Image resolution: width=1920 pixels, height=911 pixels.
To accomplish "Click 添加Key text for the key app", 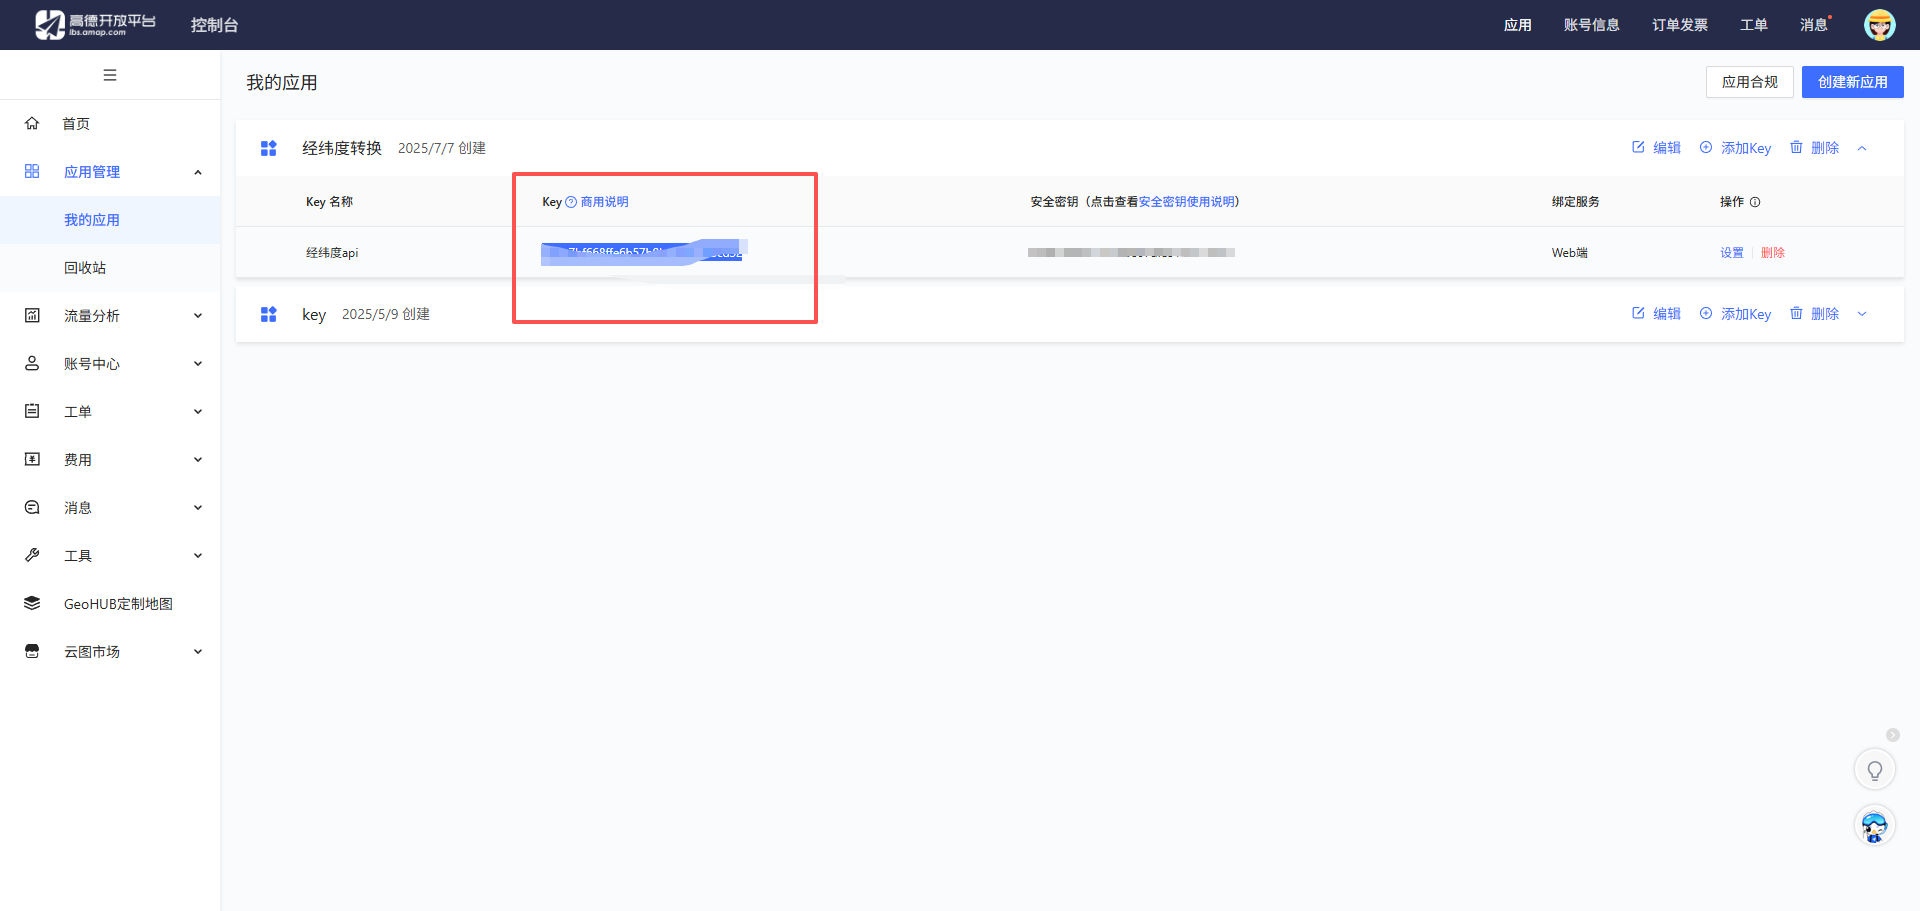I will tap(1746, 314).
